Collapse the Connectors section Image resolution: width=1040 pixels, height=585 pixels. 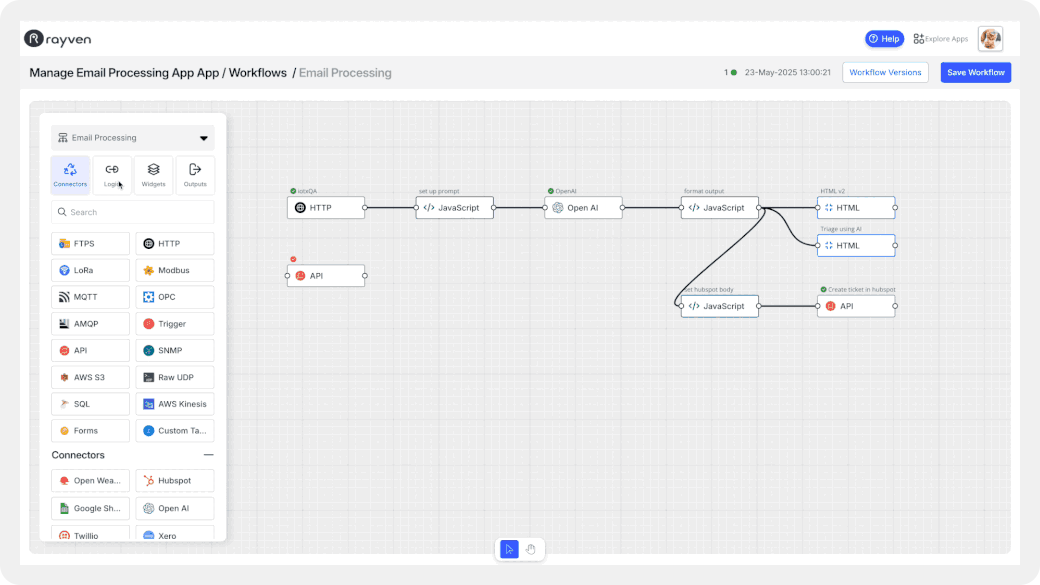tap(208, 455)
